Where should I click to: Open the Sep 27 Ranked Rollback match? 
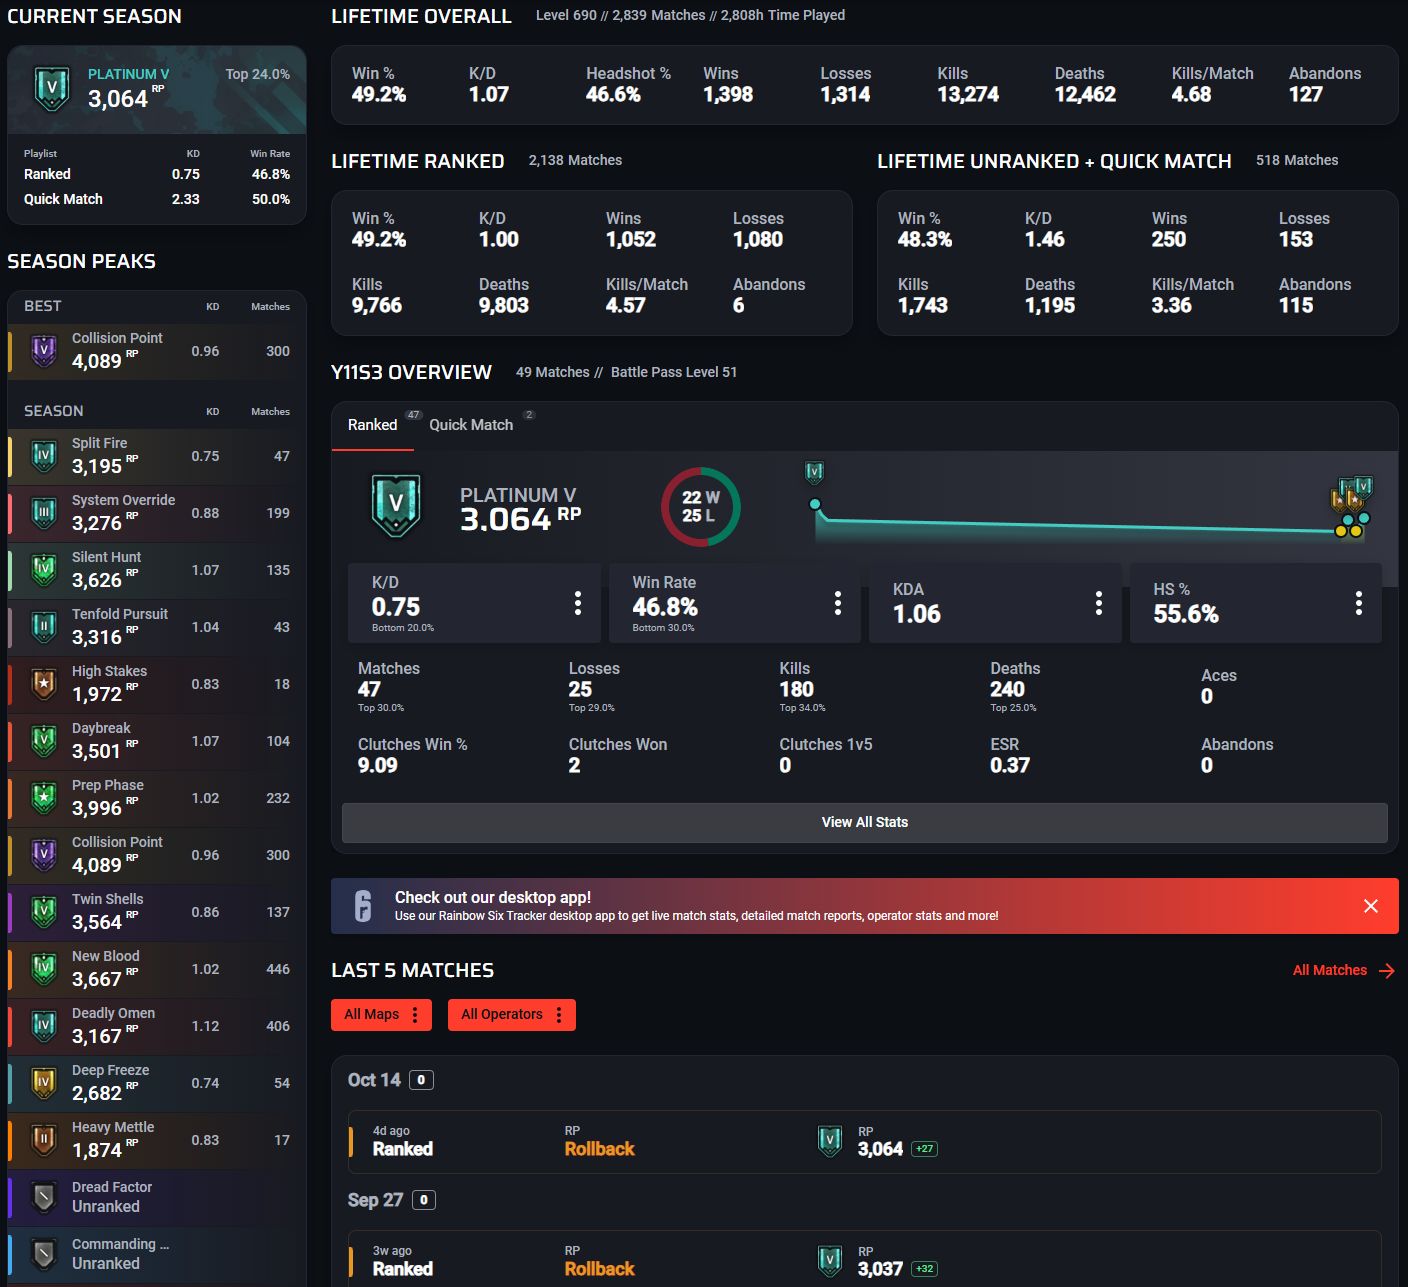pos(865,1259)
